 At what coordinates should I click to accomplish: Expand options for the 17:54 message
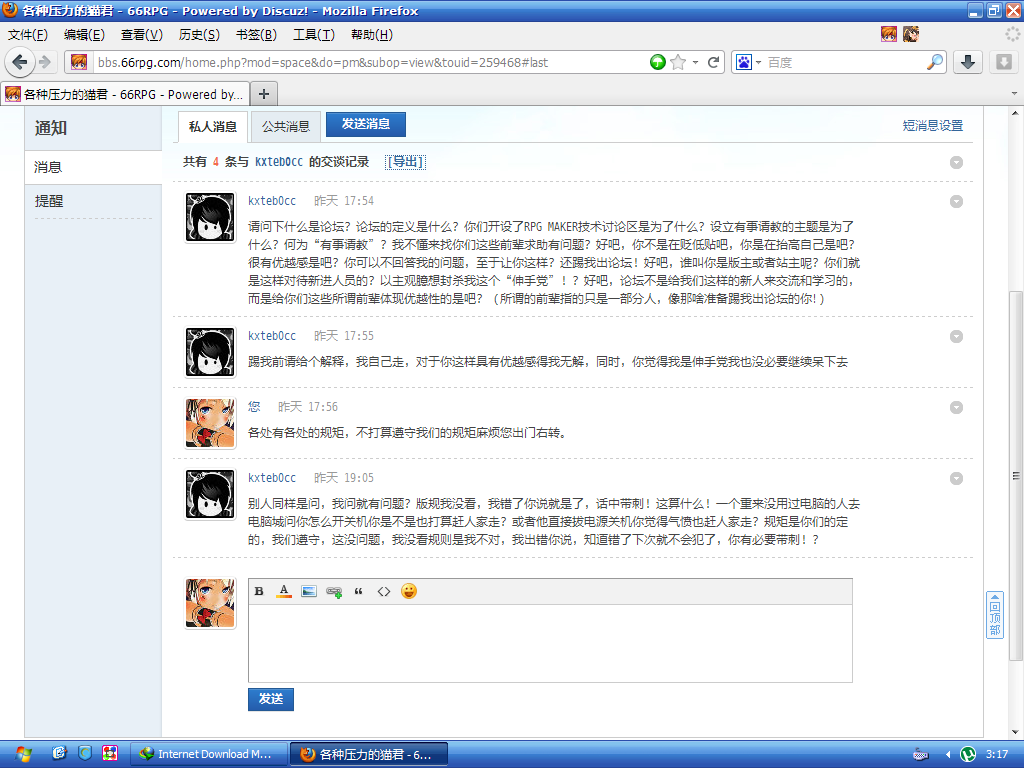point(956,202)
